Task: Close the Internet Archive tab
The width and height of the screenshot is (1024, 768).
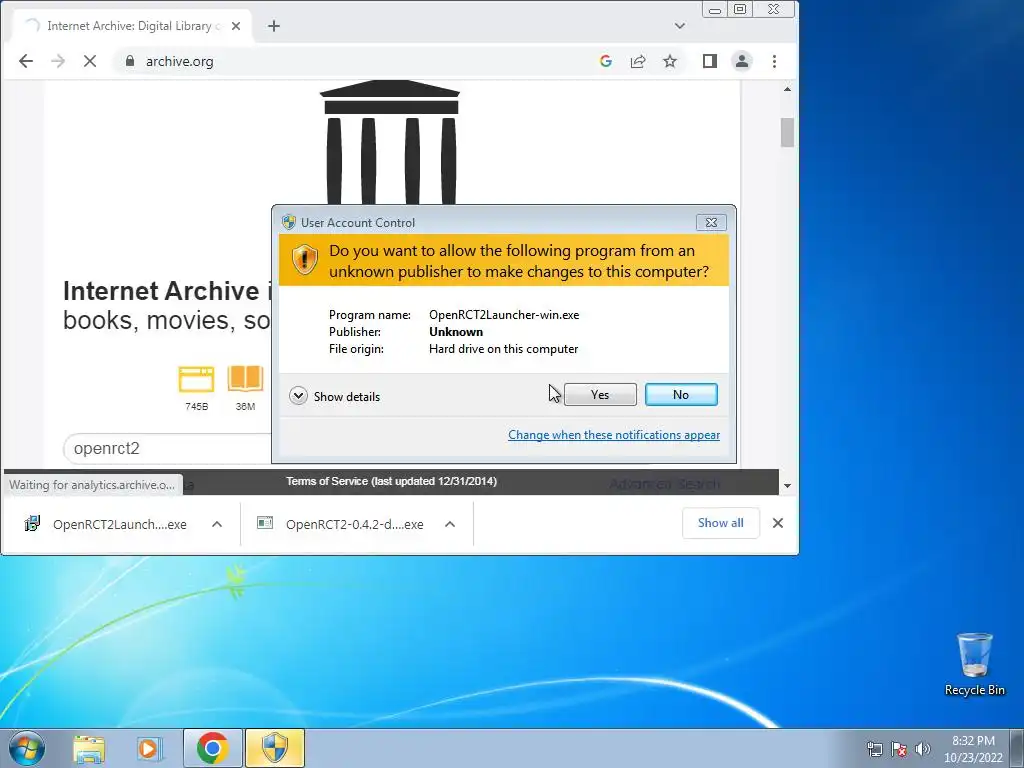Action: tap(236, 26)
